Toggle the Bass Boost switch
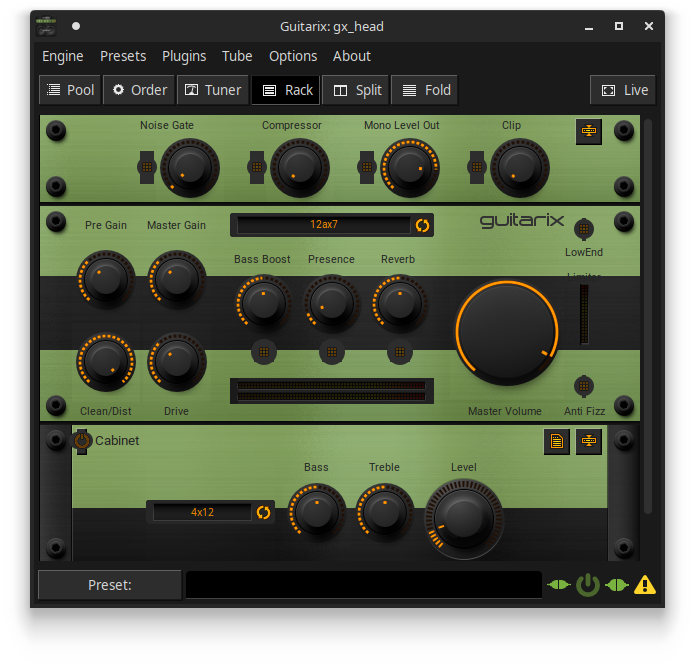This screenshot has height=670, width=695. coord(264,352)
